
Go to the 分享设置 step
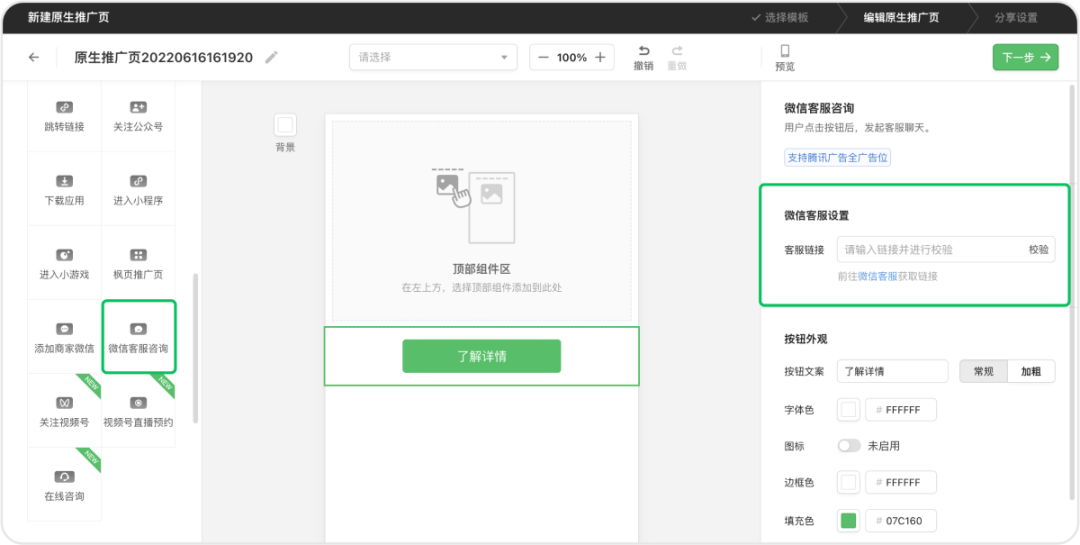(x=1015, y=18)
